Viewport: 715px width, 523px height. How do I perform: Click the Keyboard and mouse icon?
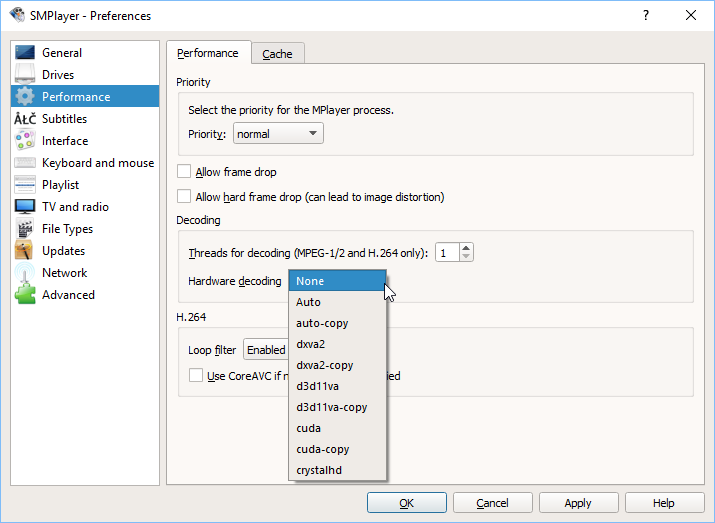[x=25, y=163]
